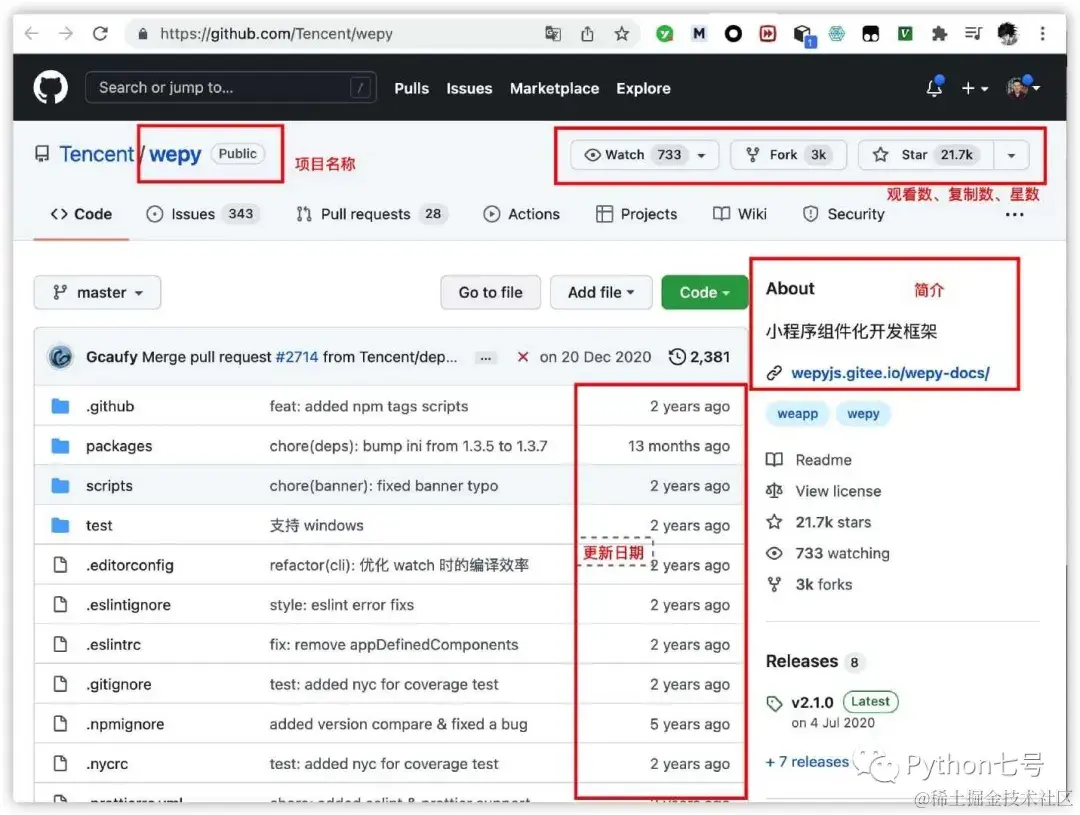
Task: Click the browser address bar URL
Action: [x=276, y=33]
